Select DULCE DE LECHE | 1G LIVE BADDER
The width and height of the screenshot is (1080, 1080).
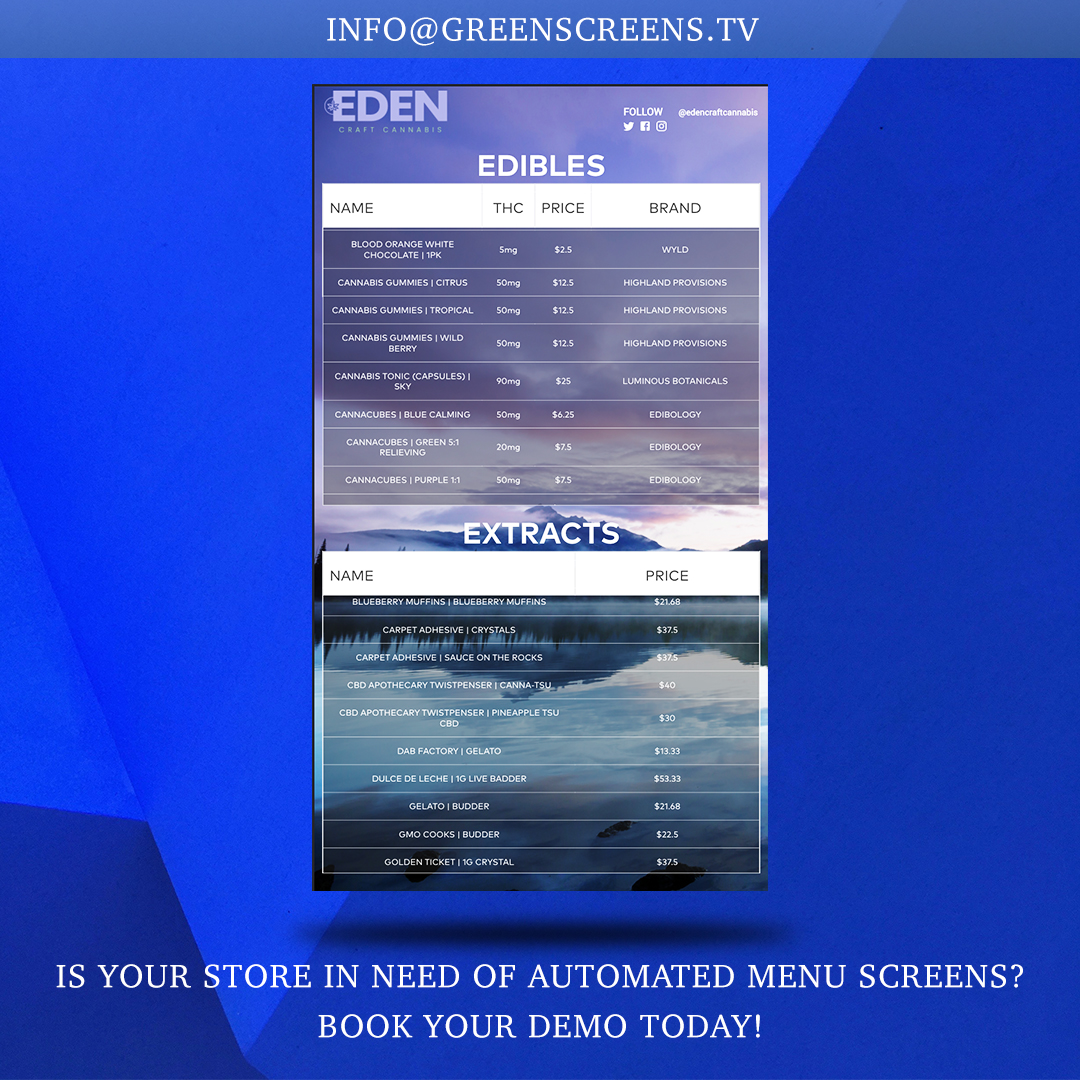[541, 778]
